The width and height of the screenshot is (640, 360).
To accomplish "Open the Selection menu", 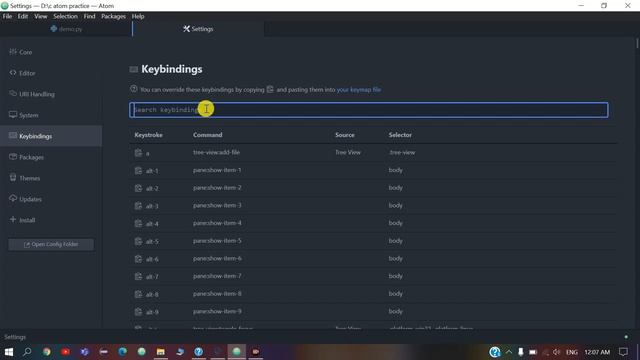I will (x=65, y=16).
